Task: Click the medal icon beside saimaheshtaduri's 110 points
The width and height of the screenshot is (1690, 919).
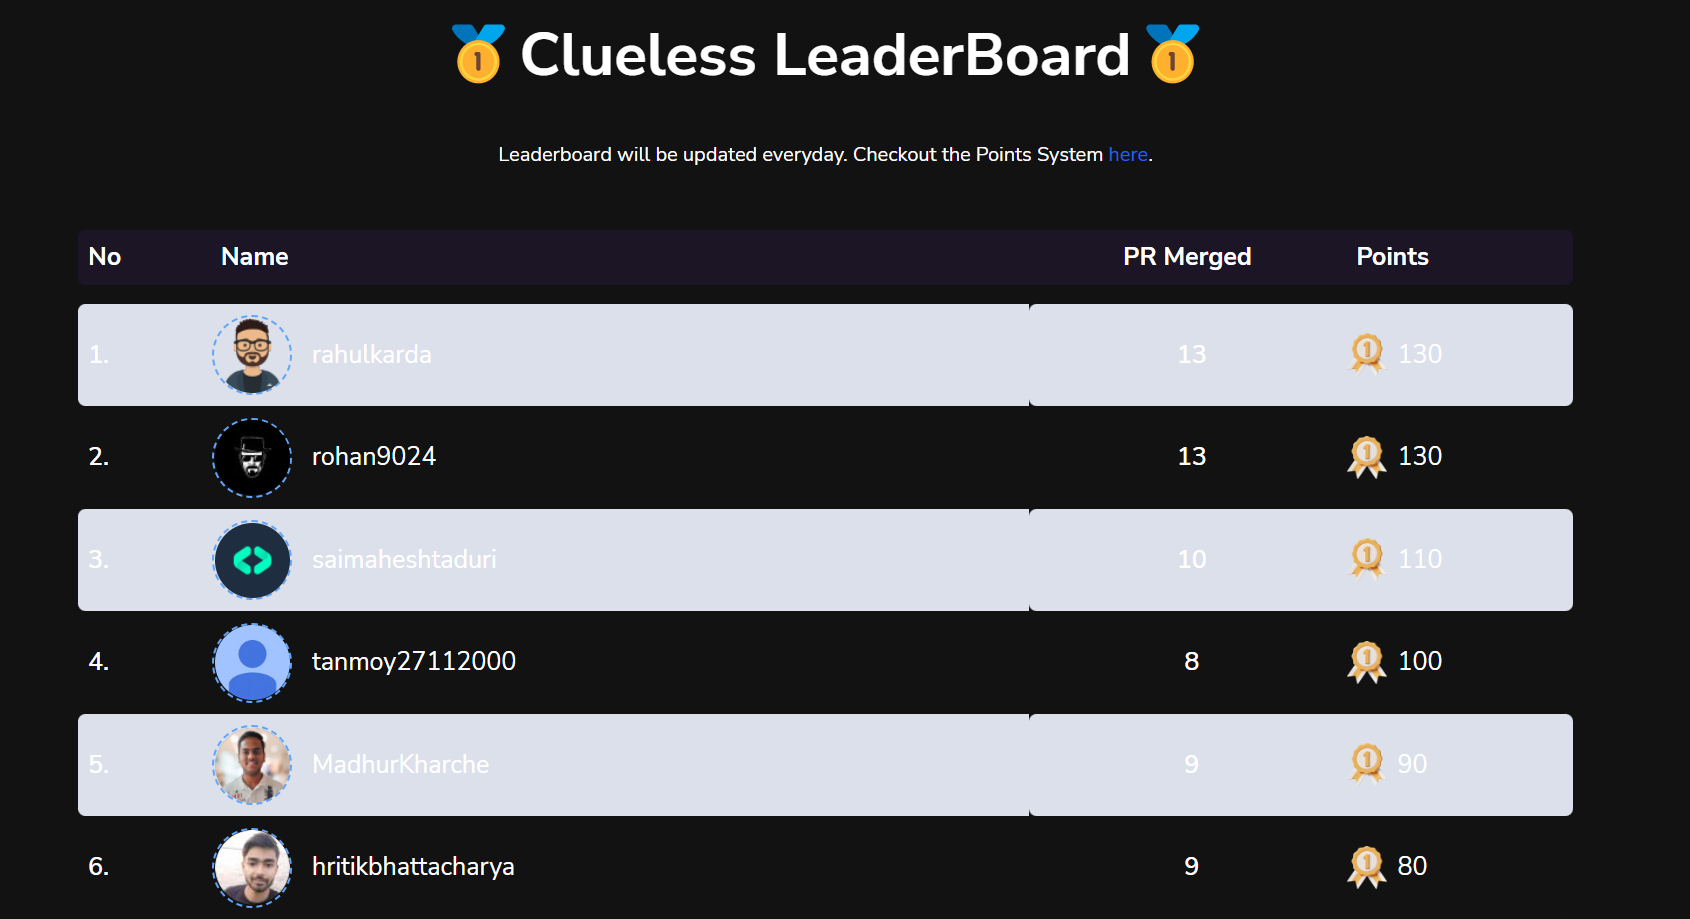Action: (1366, 560)
